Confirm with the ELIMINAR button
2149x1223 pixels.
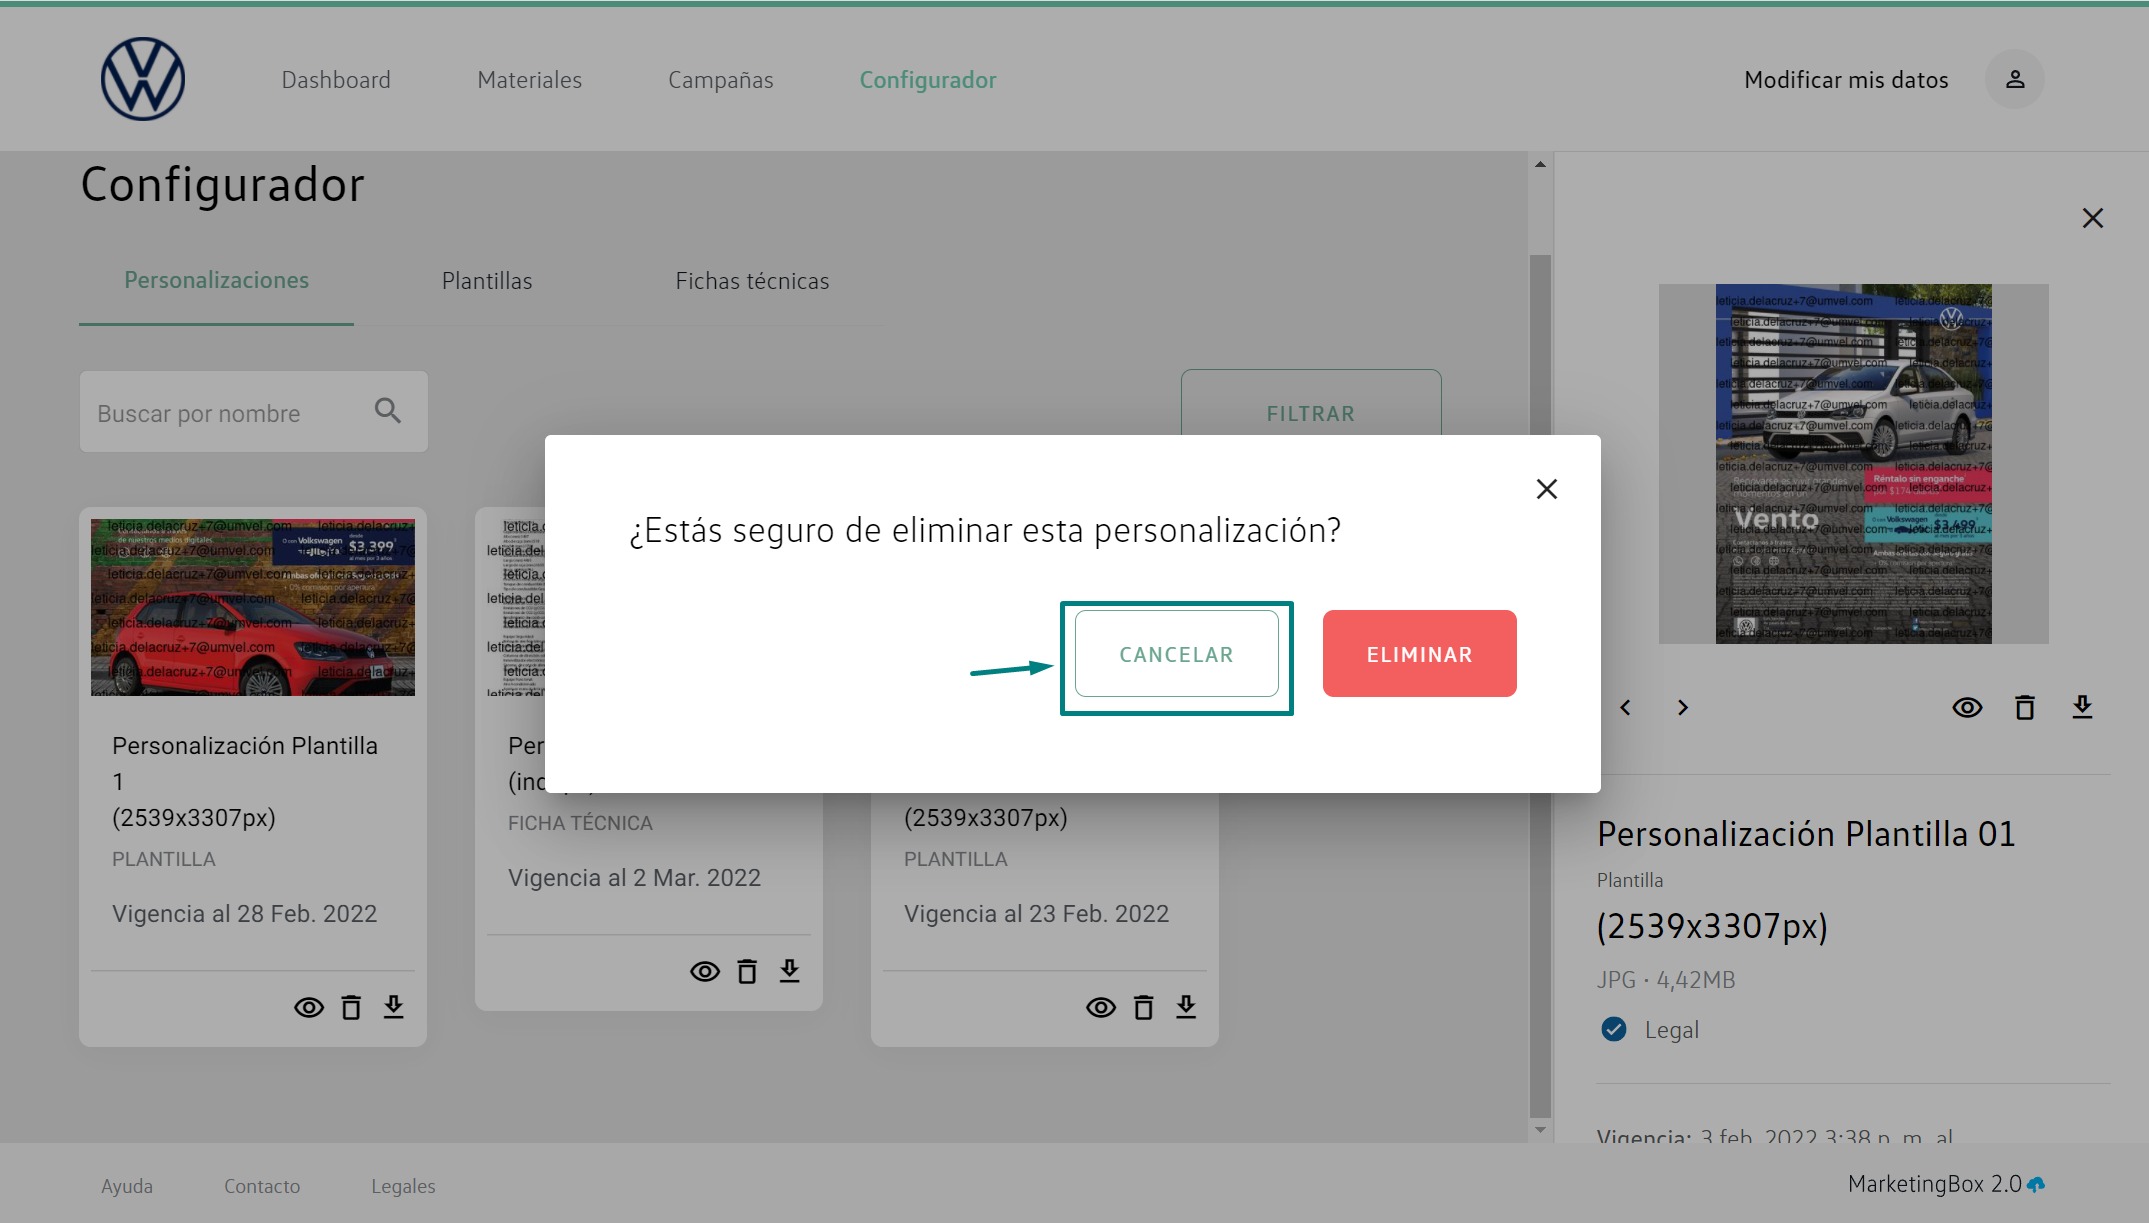coord(1419,654)
